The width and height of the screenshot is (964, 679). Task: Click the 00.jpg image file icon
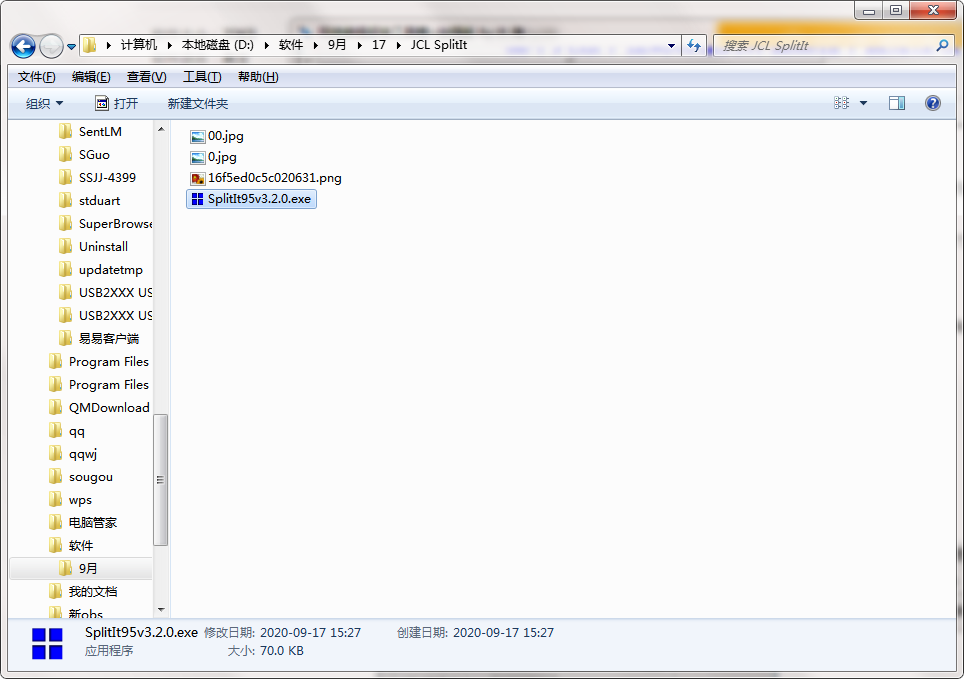(197, 137)
